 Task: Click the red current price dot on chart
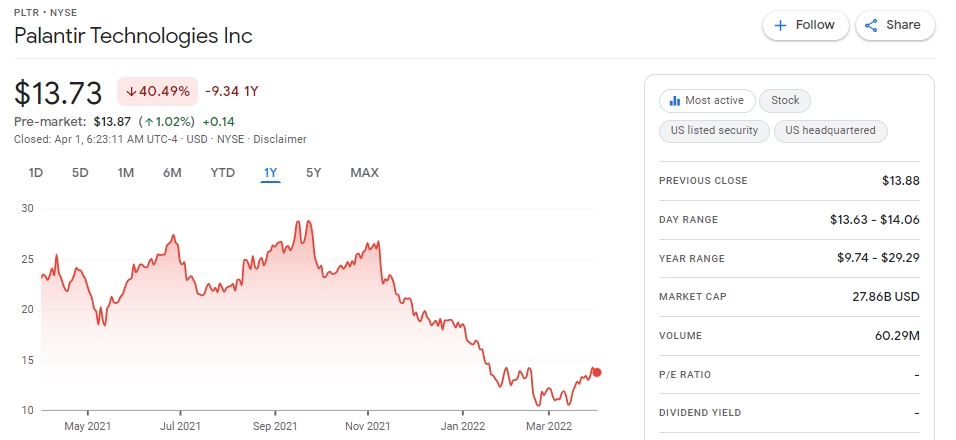click(597, 372)
